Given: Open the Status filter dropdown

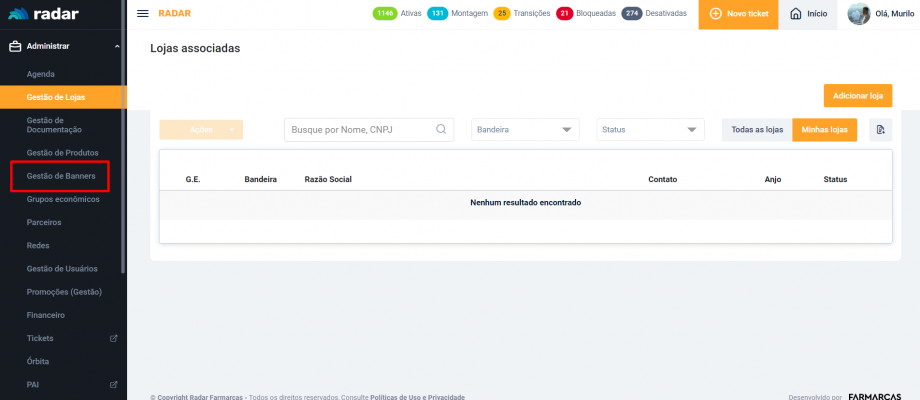Looking at the screenshot, I should [650, 130].
